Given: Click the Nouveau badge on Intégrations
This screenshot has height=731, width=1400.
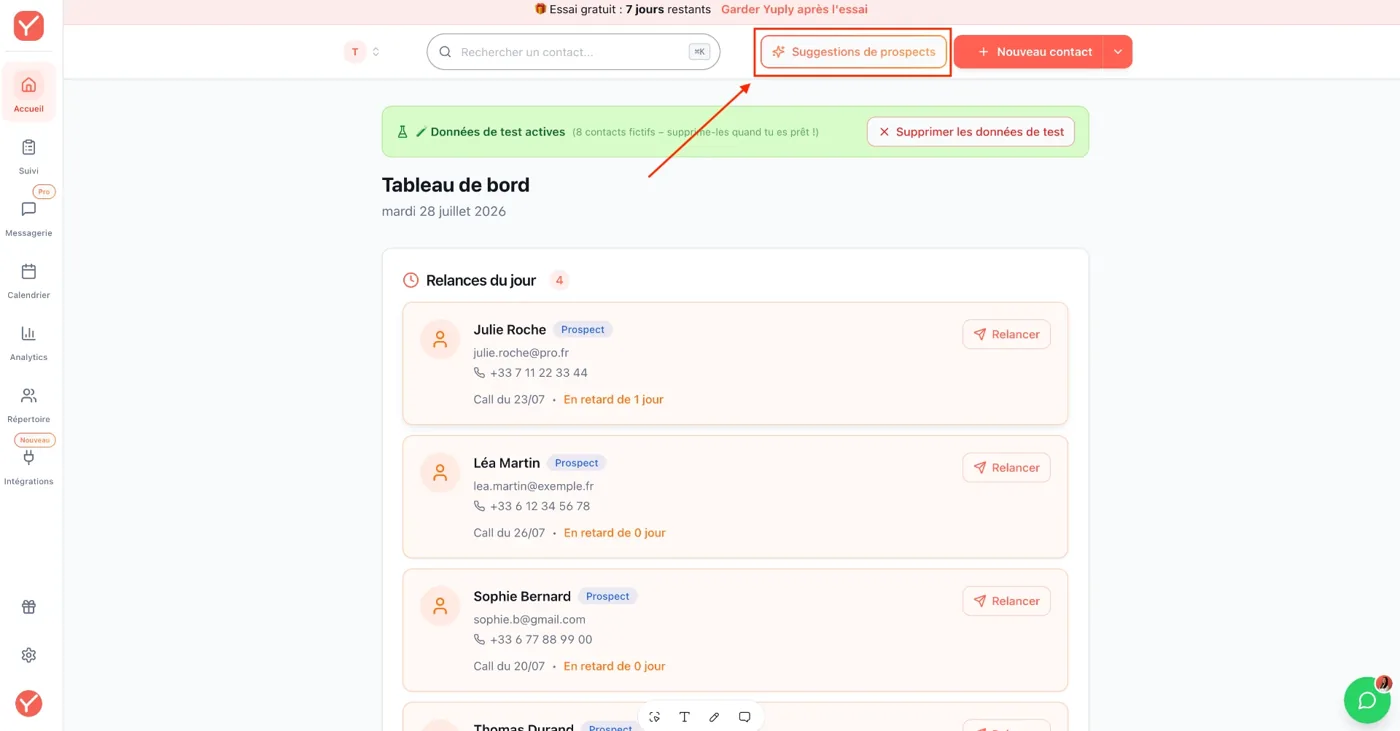Looking at the screenshot, I should pyautogui.click(x=35, y=440).
